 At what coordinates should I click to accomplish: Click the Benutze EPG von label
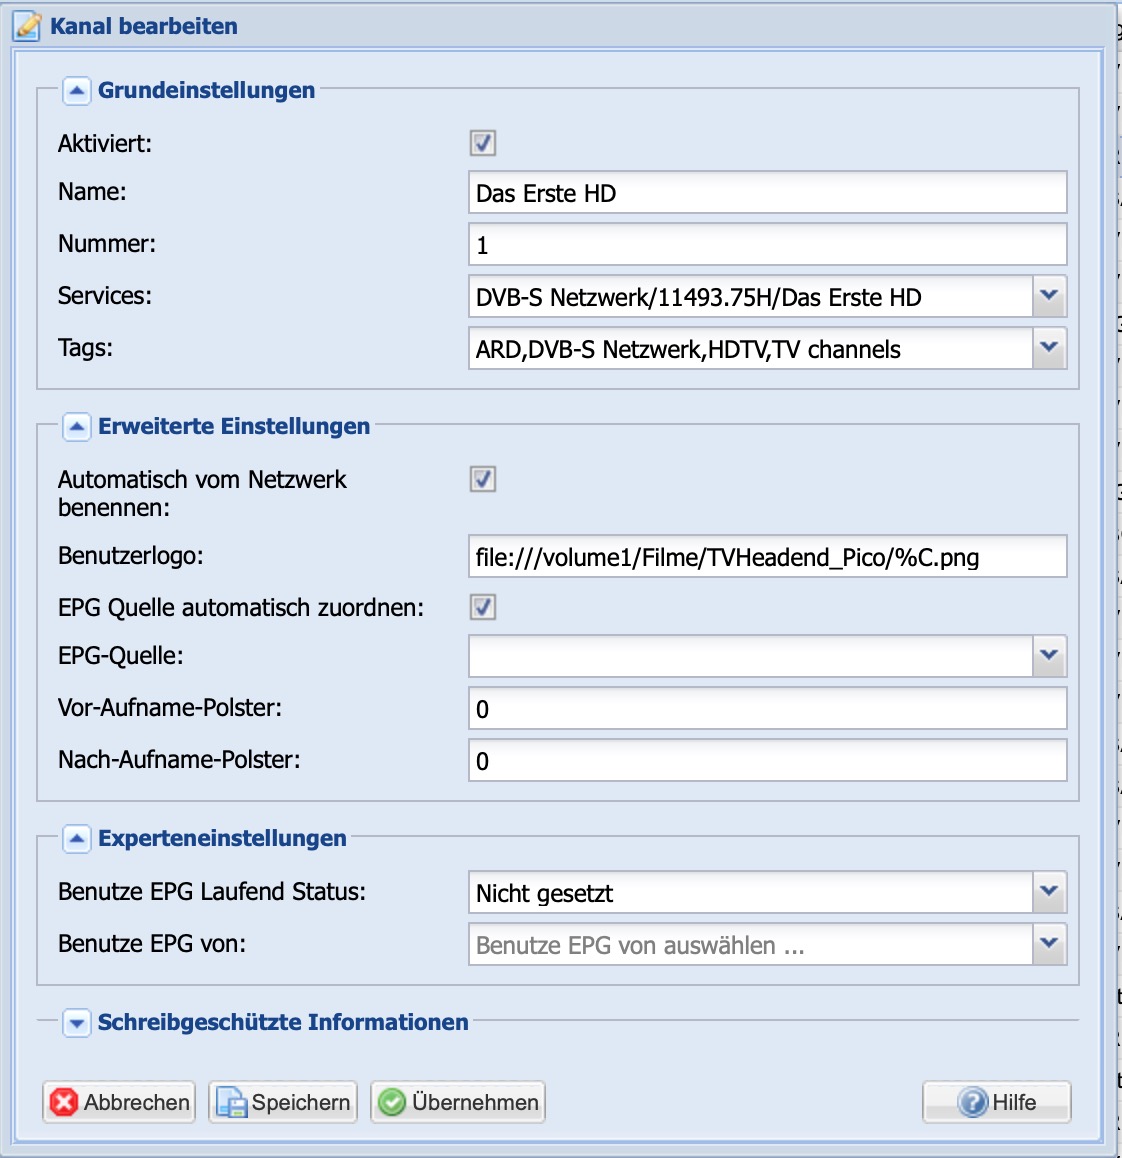[152, 943]
